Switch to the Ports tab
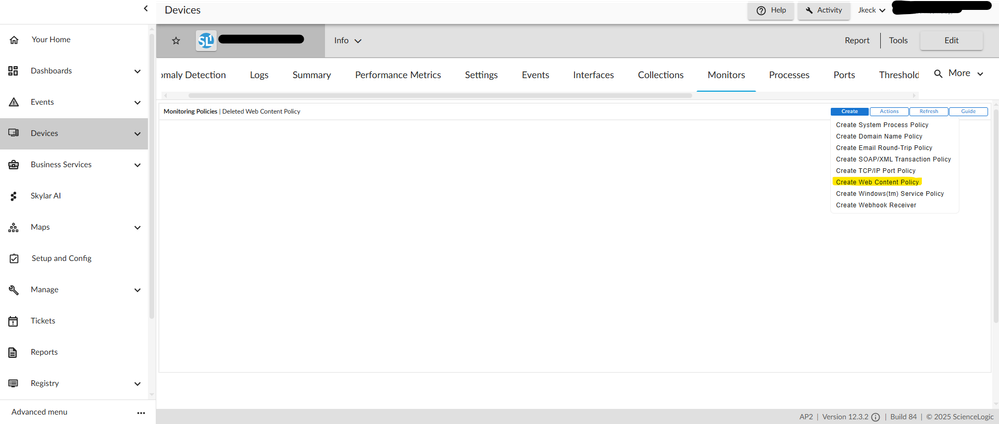This screenshot has width=999, height=424. (844, 75)
